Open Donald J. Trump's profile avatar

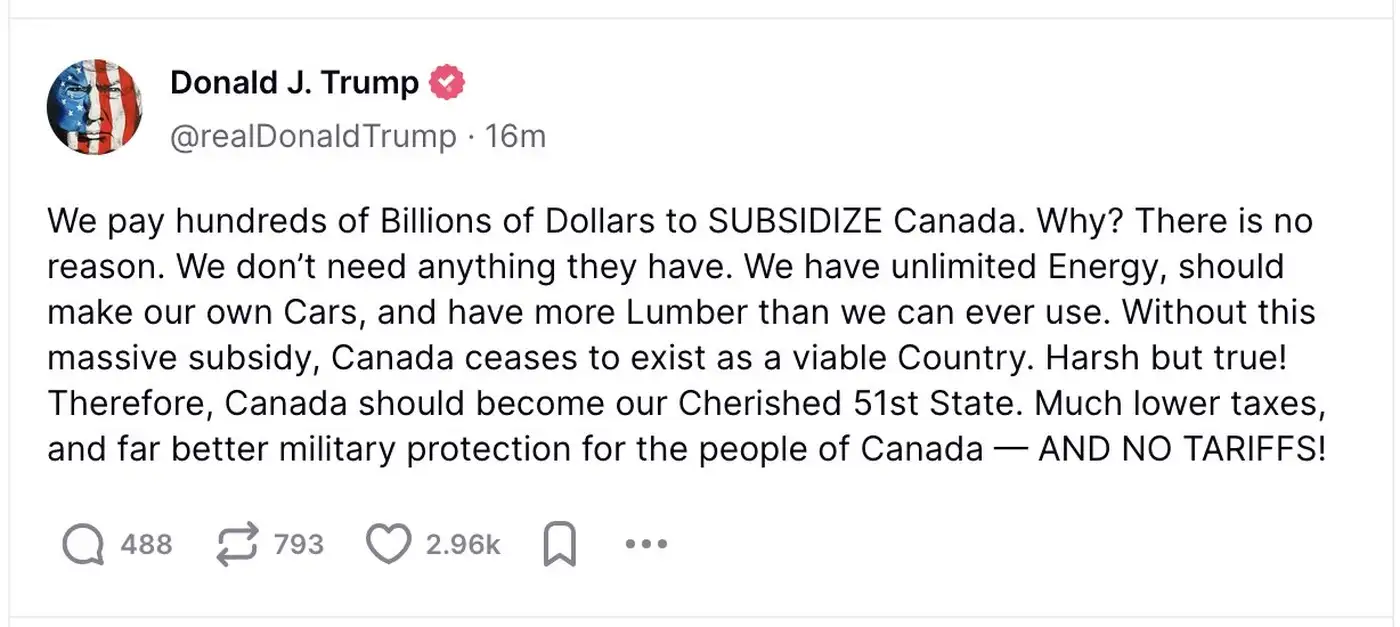tap(94, 107)
